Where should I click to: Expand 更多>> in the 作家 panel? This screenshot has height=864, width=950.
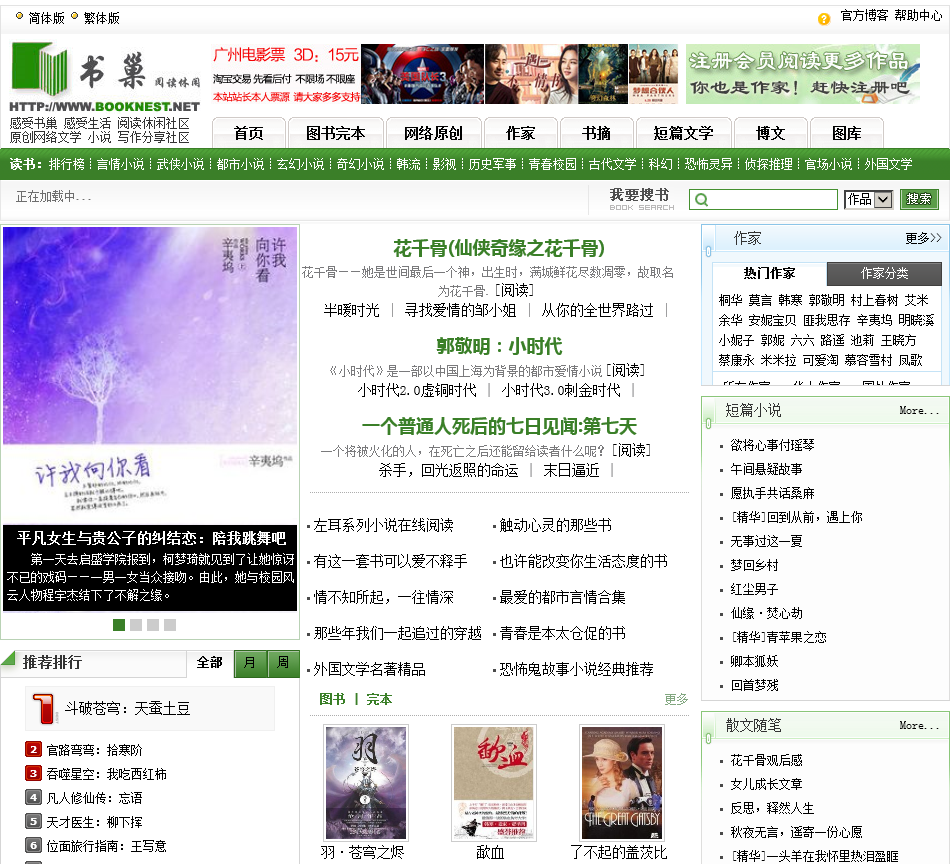point(923,238)
